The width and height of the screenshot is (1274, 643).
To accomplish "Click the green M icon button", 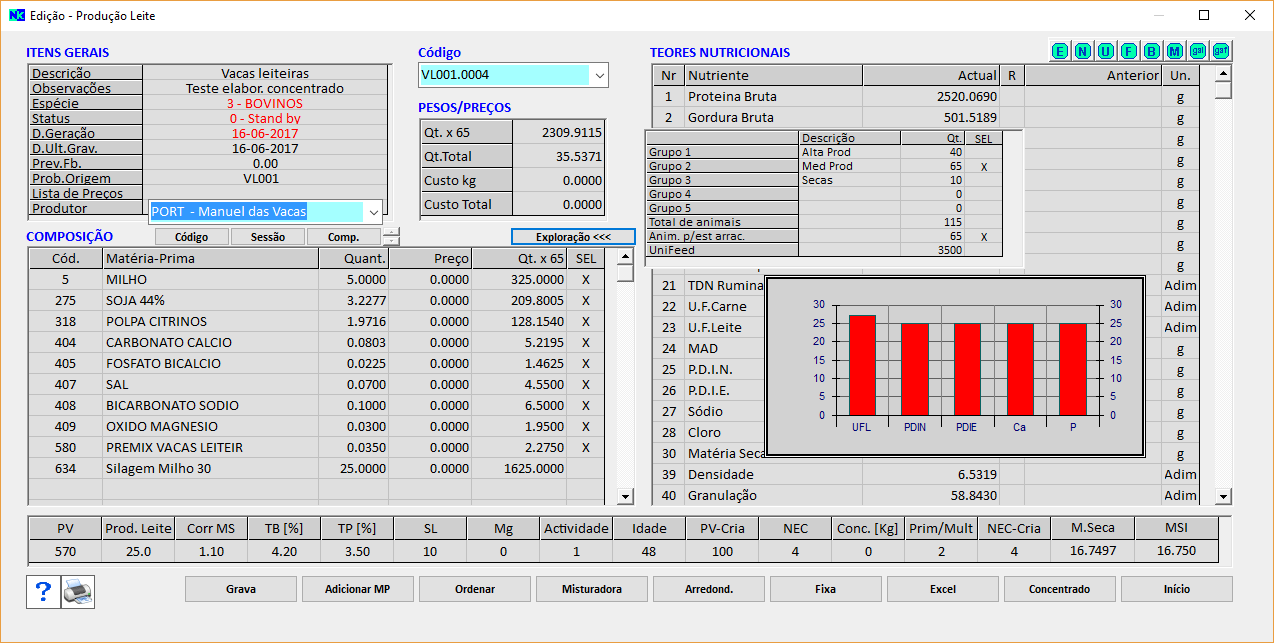I will click(1174, 51).
